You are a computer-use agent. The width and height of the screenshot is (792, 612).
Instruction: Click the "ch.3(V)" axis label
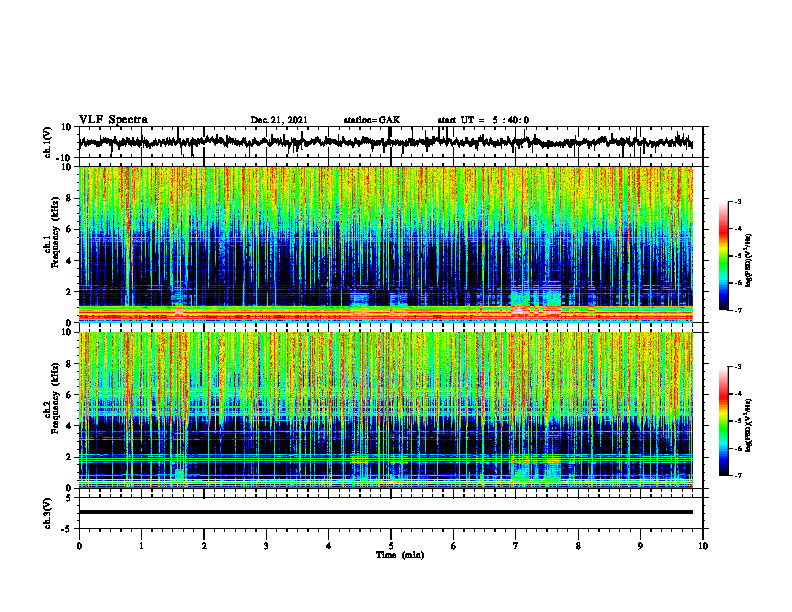[49, 513]
